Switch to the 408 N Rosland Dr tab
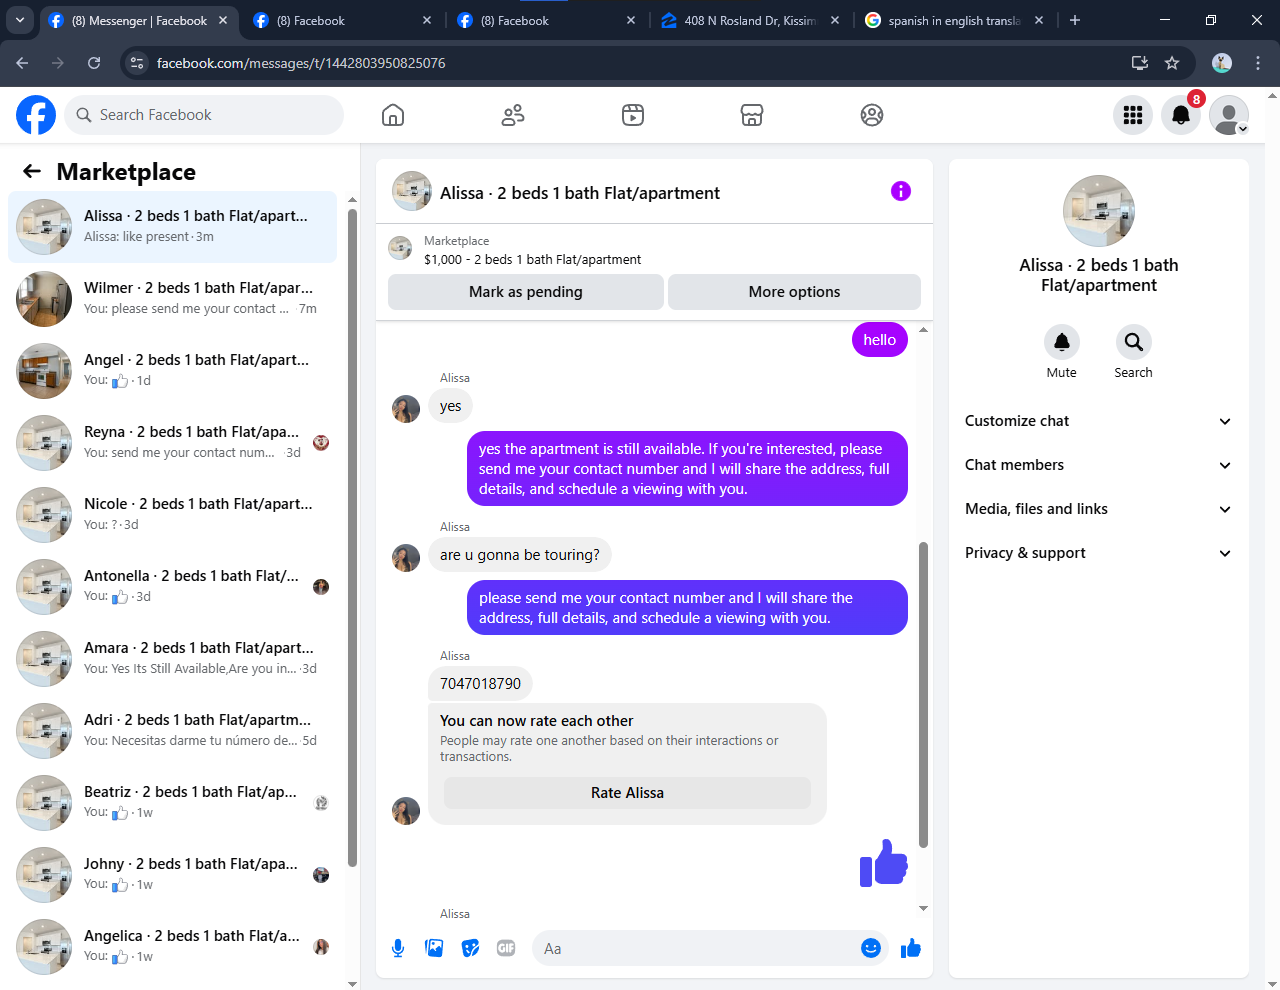 749,20
